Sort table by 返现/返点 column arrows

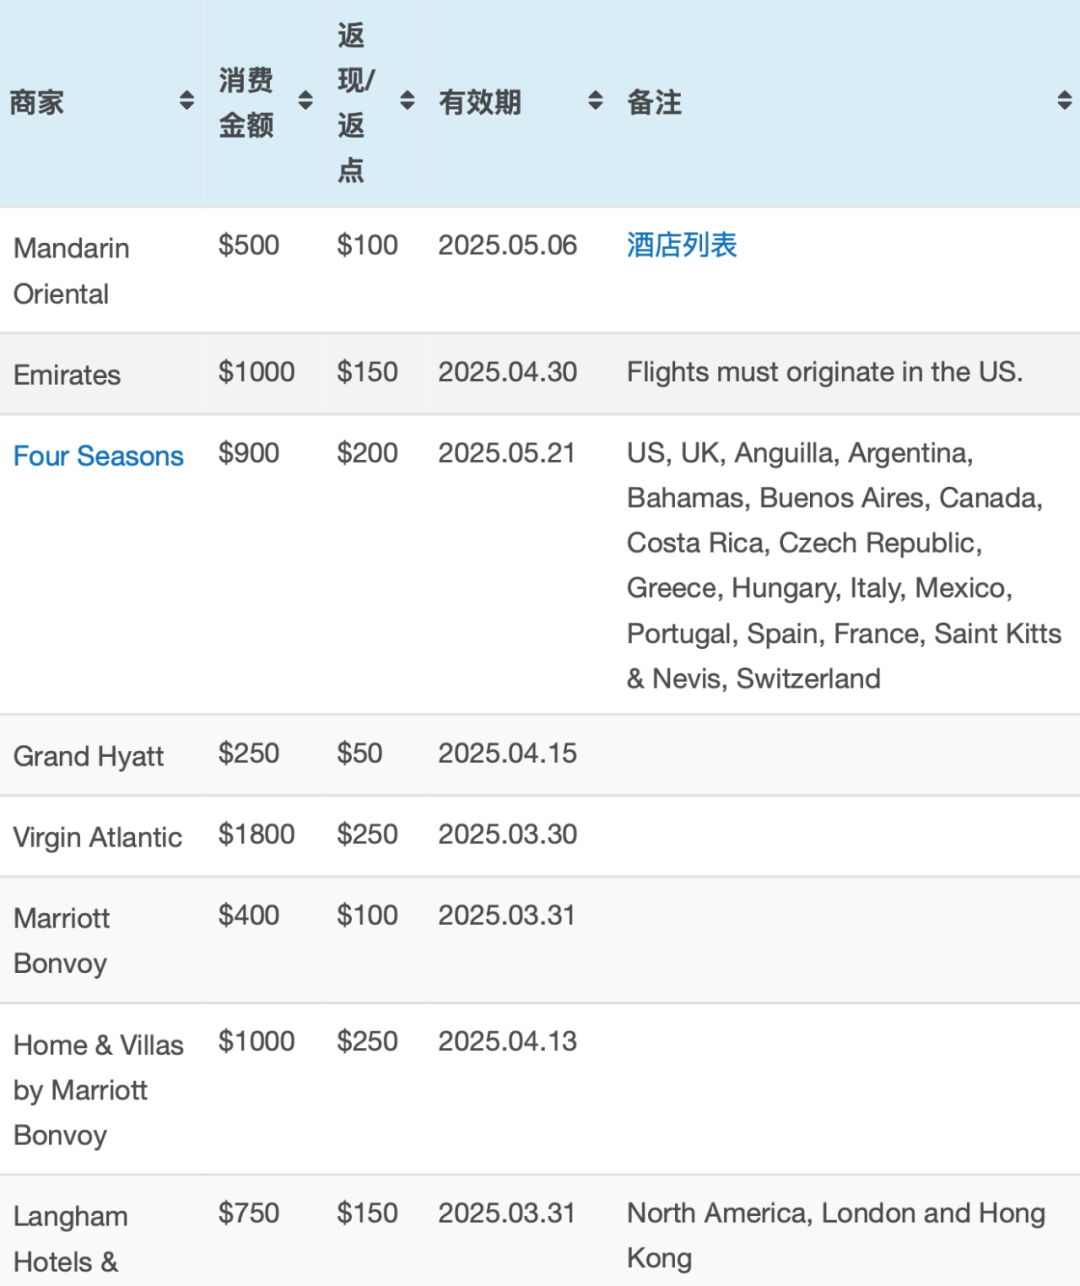tap(407, 101)
